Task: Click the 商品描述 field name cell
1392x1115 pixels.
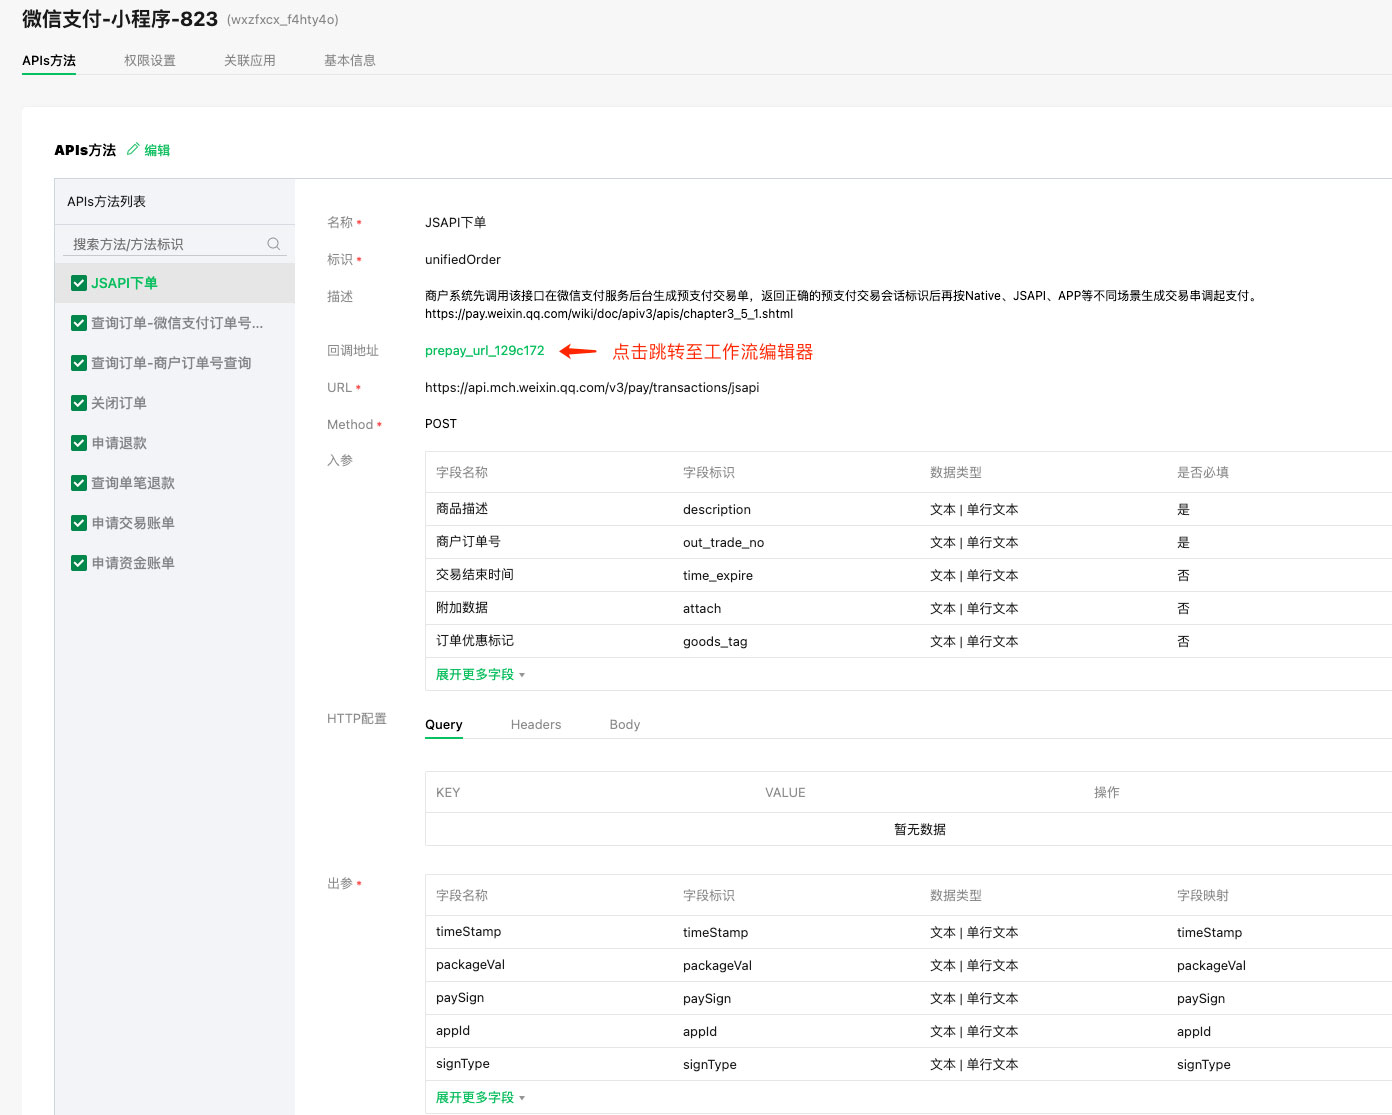Action: point(462,509)
